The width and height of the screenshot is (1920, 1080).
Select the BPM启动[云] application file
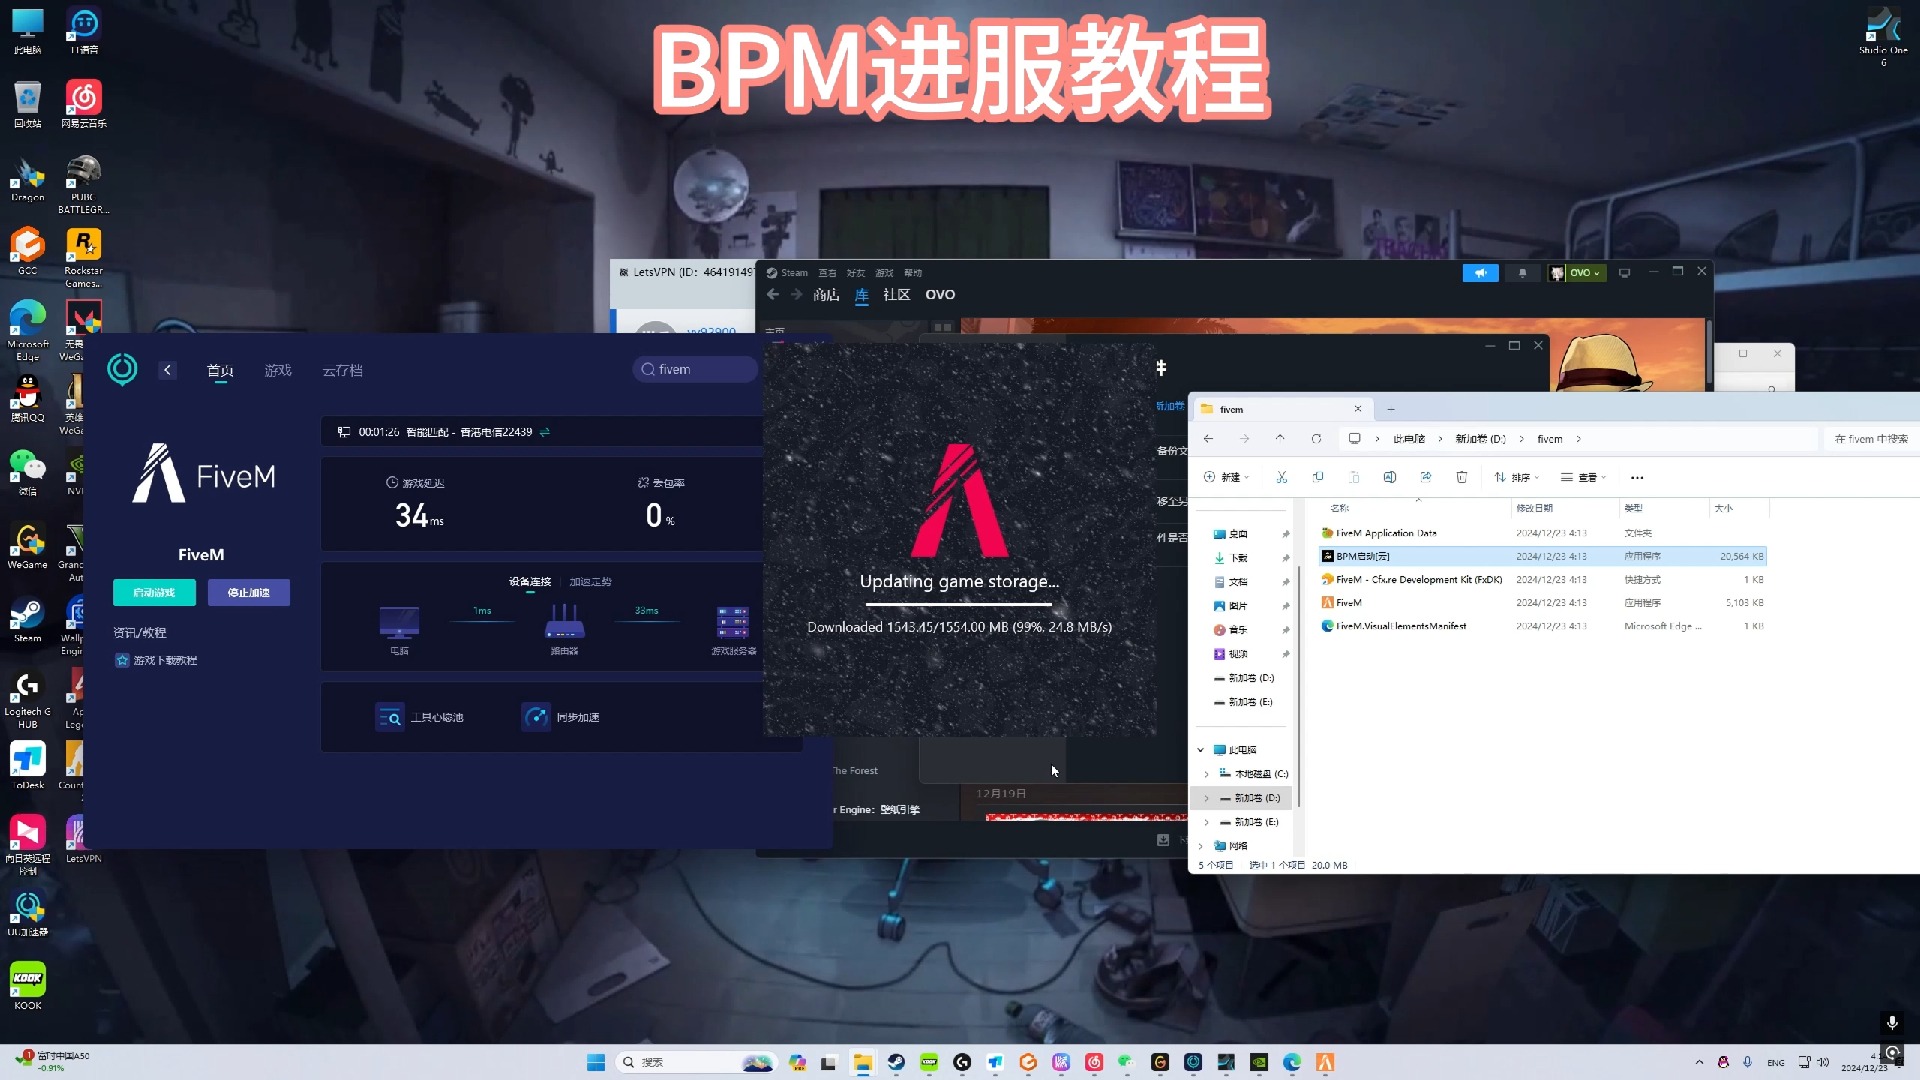(1362, 556)
